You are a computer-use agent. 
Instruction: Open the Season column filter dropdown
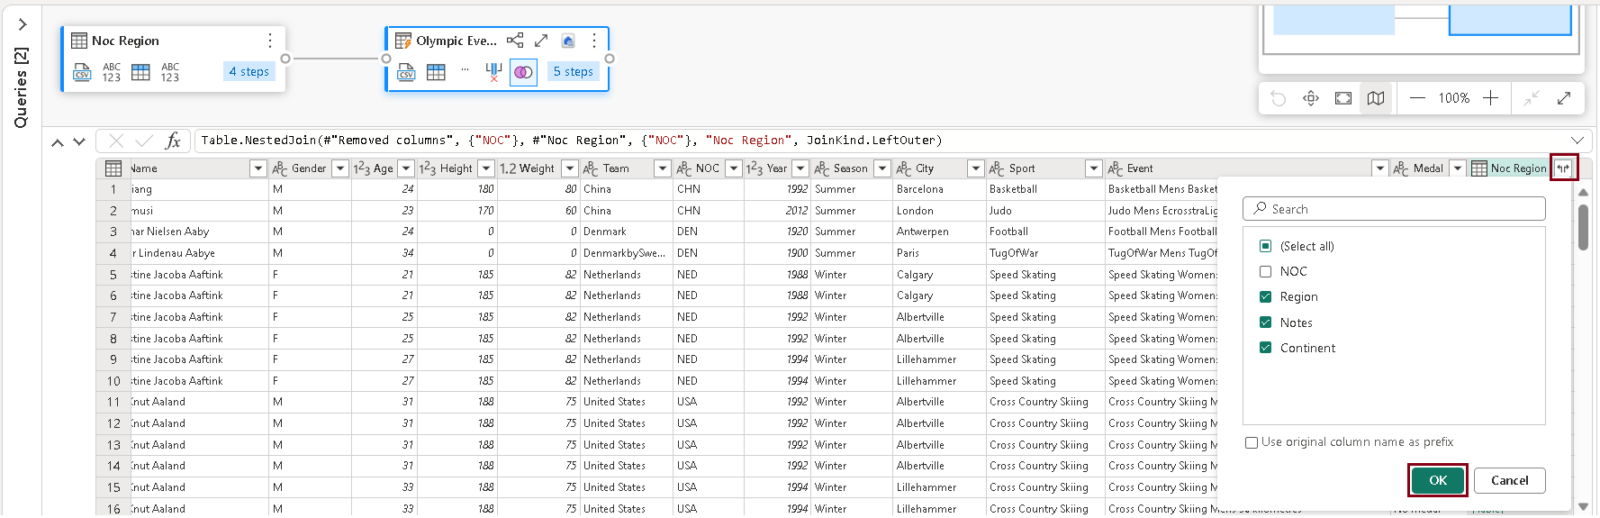882,168
